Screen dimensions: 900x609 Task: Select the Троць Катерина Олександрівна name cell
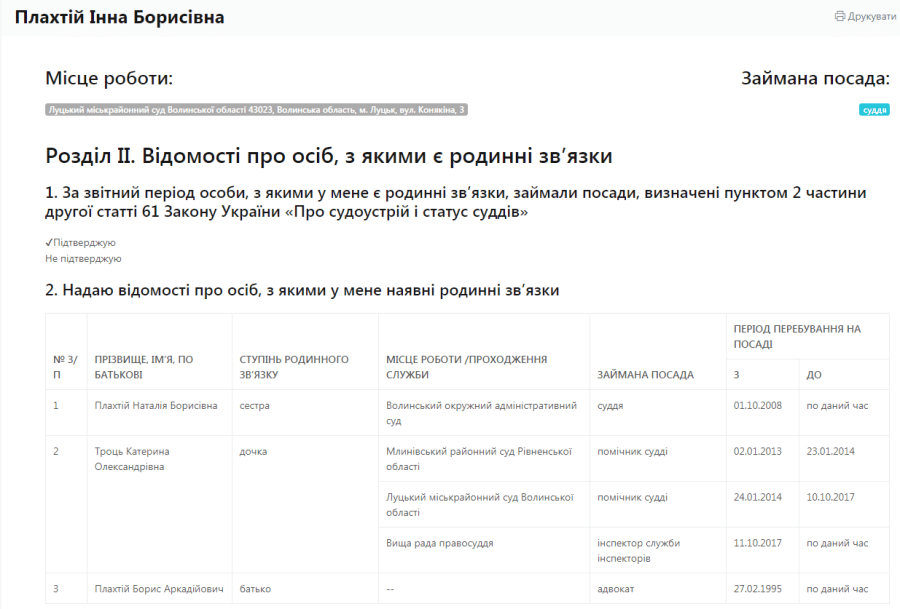(x=132, y=458)
